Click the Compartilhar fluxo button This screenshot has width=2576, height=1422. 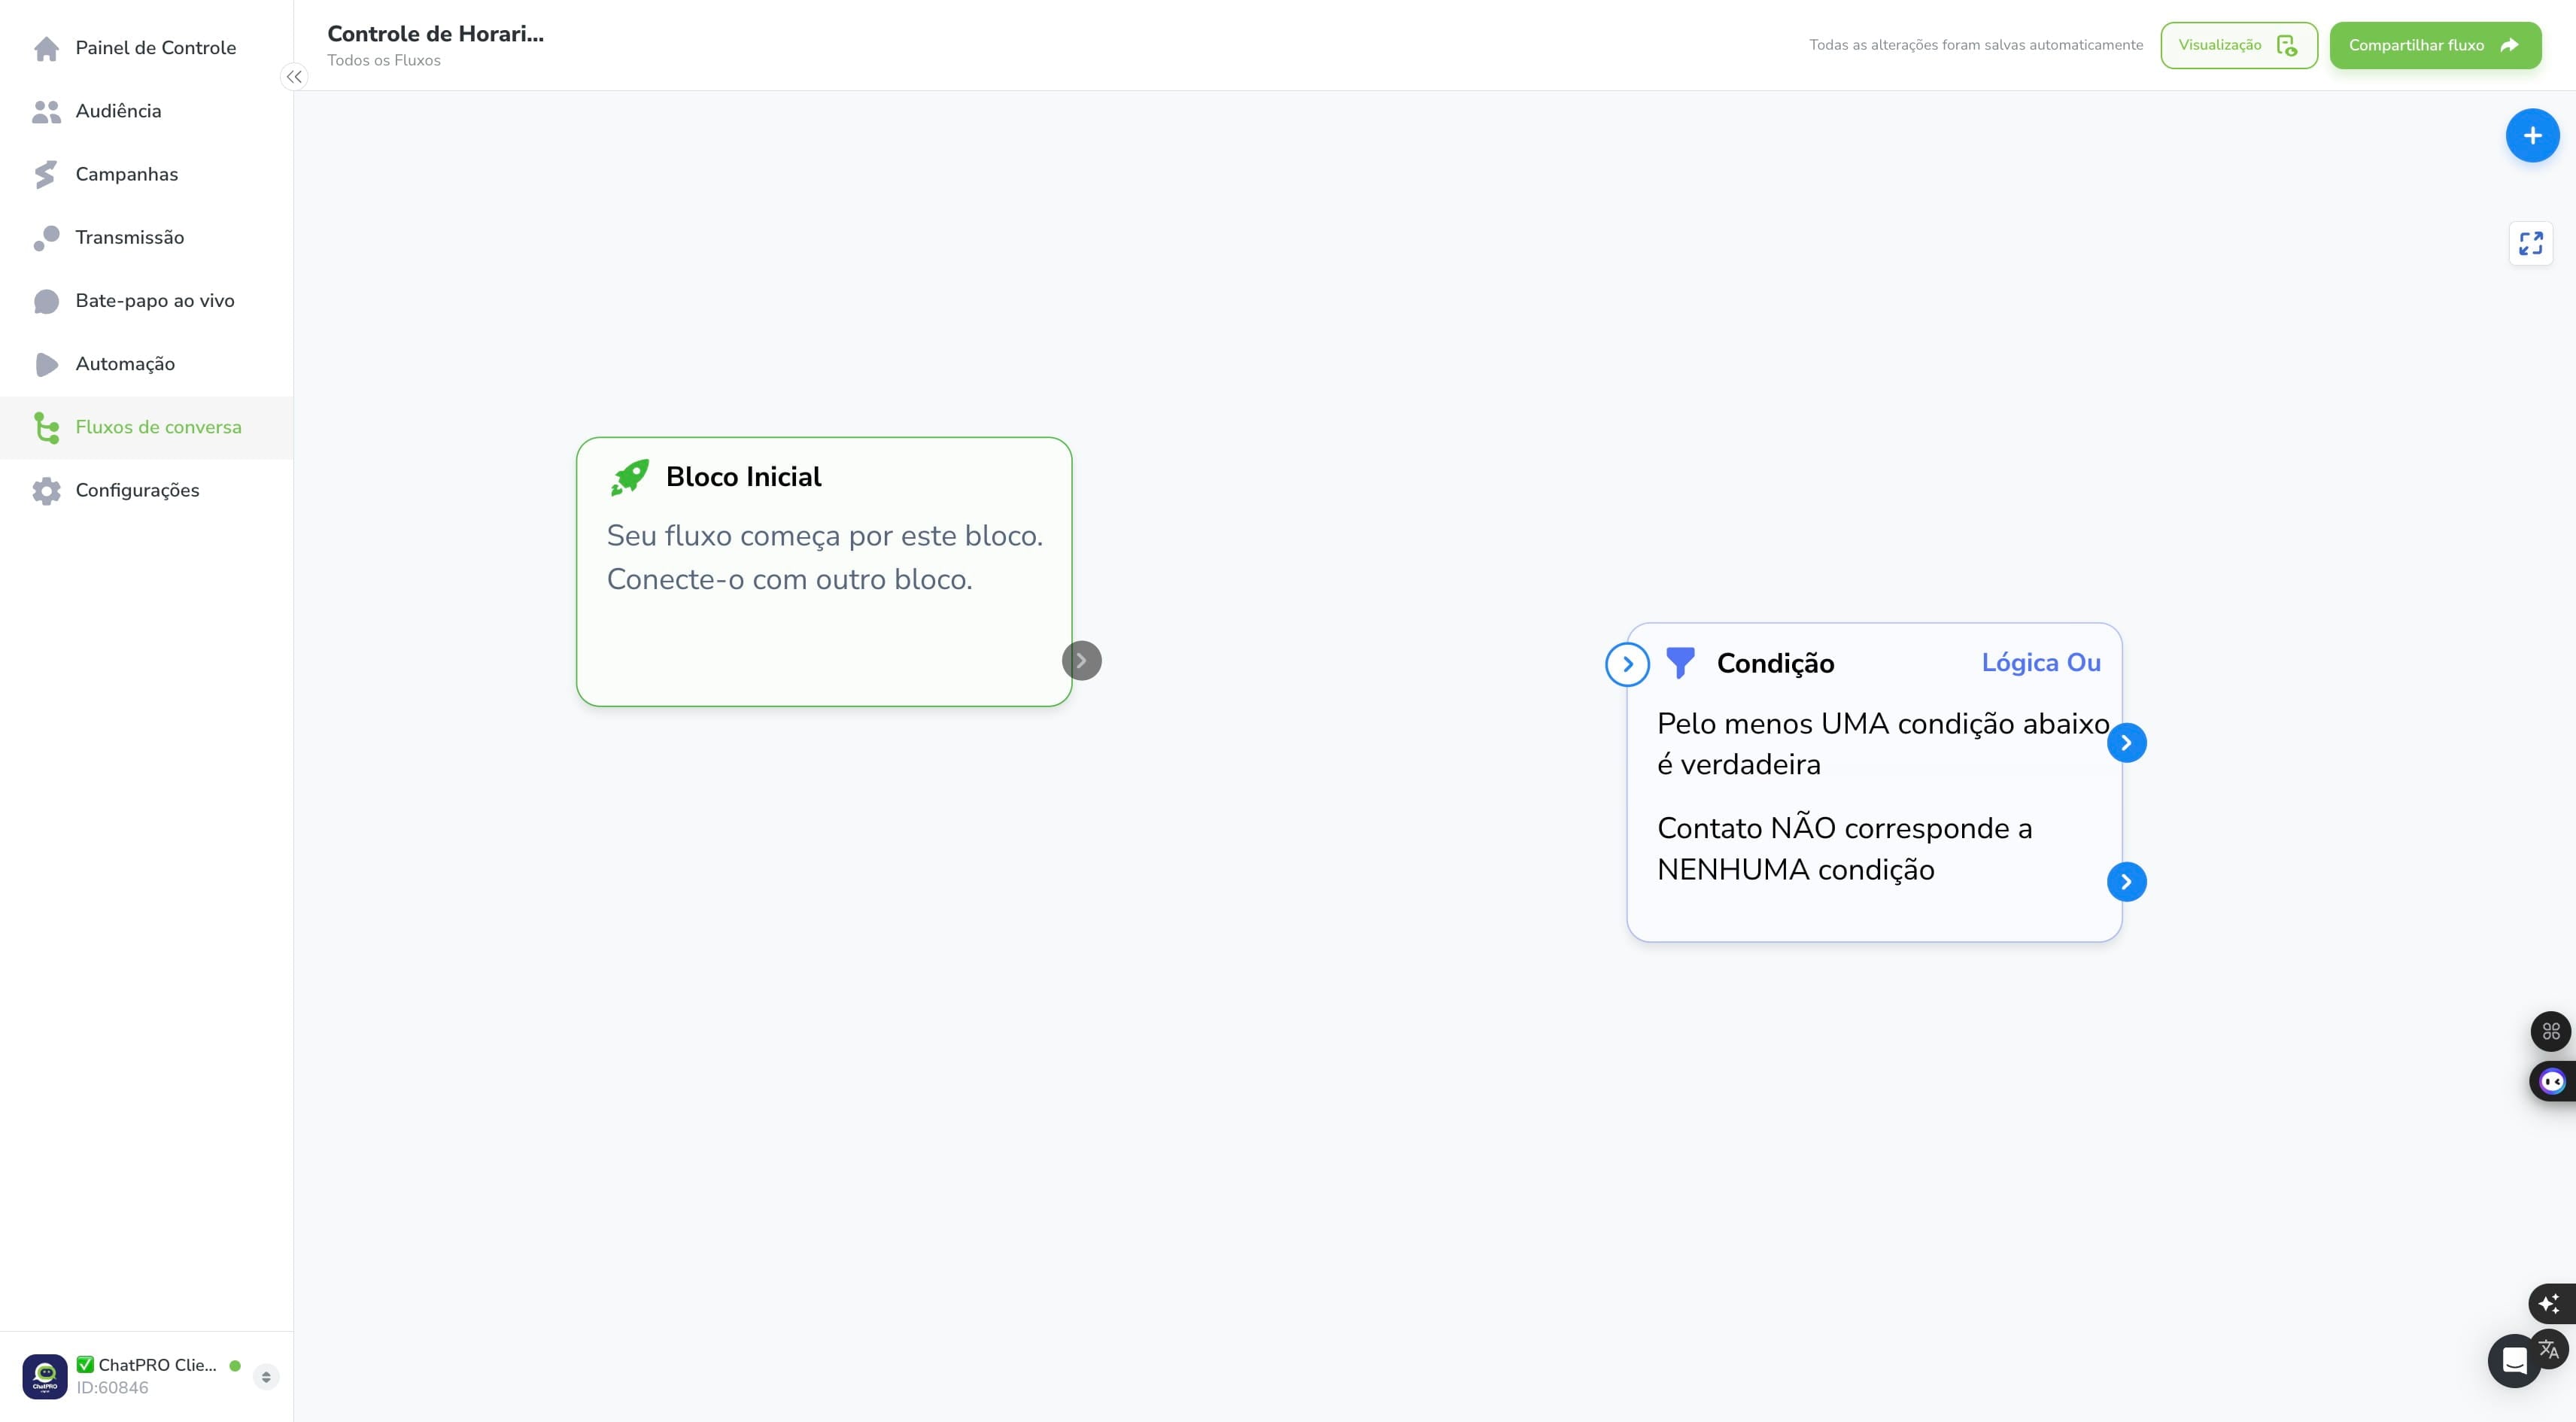click(2435, 45)
